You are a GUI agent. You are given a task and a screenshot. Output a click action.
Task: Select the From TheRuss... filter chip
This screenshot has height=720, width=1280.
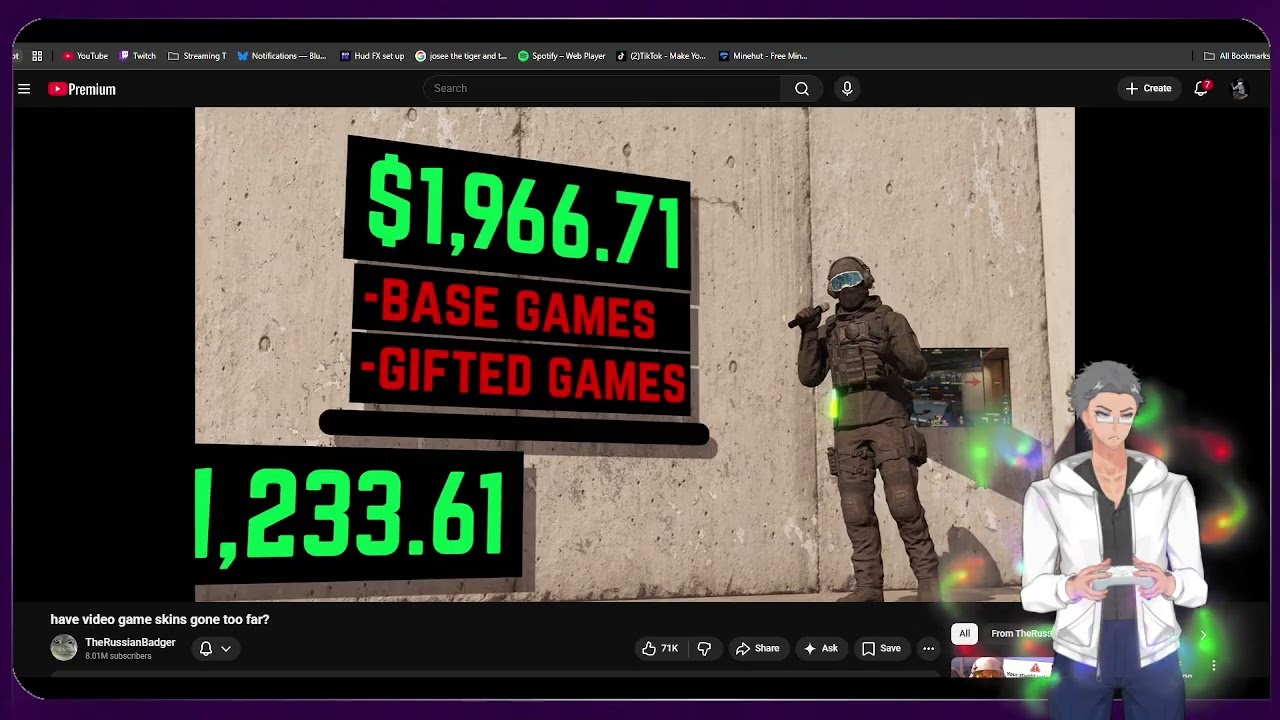tap(1020, 633)
